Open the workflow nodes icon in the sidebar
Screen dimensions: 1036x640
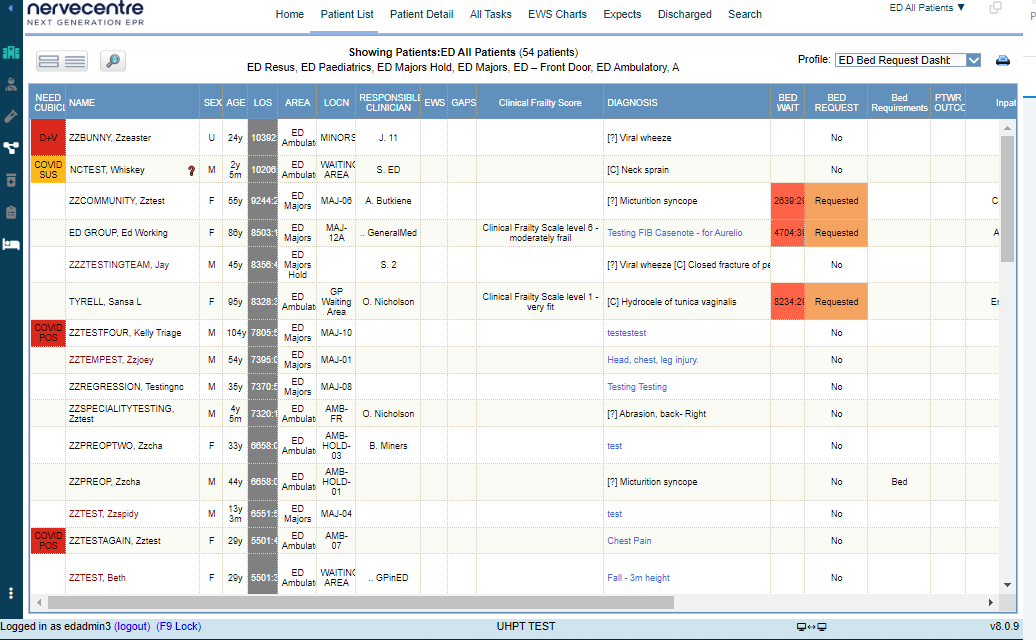pos(11,148)
